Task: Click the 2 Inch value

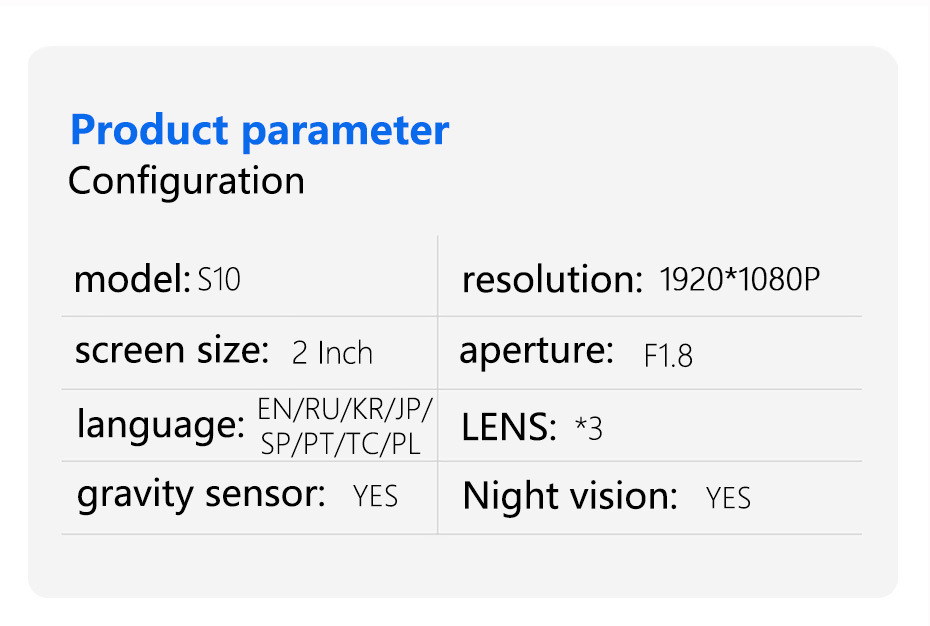Action: click(332, 353)
